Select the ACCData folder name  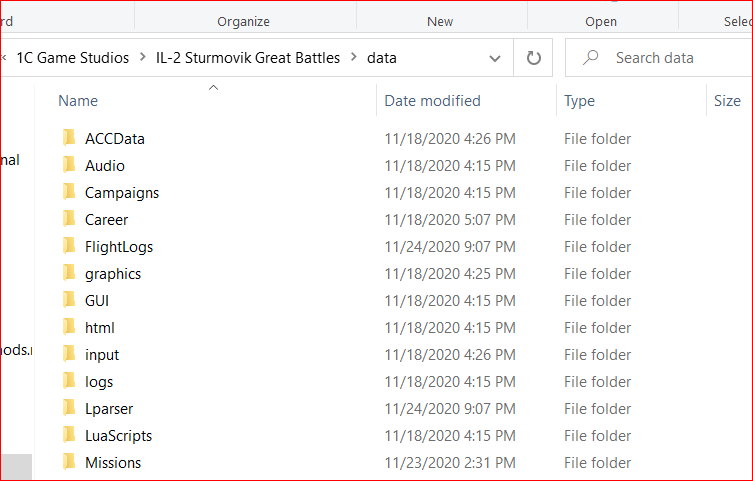[115, 139]
